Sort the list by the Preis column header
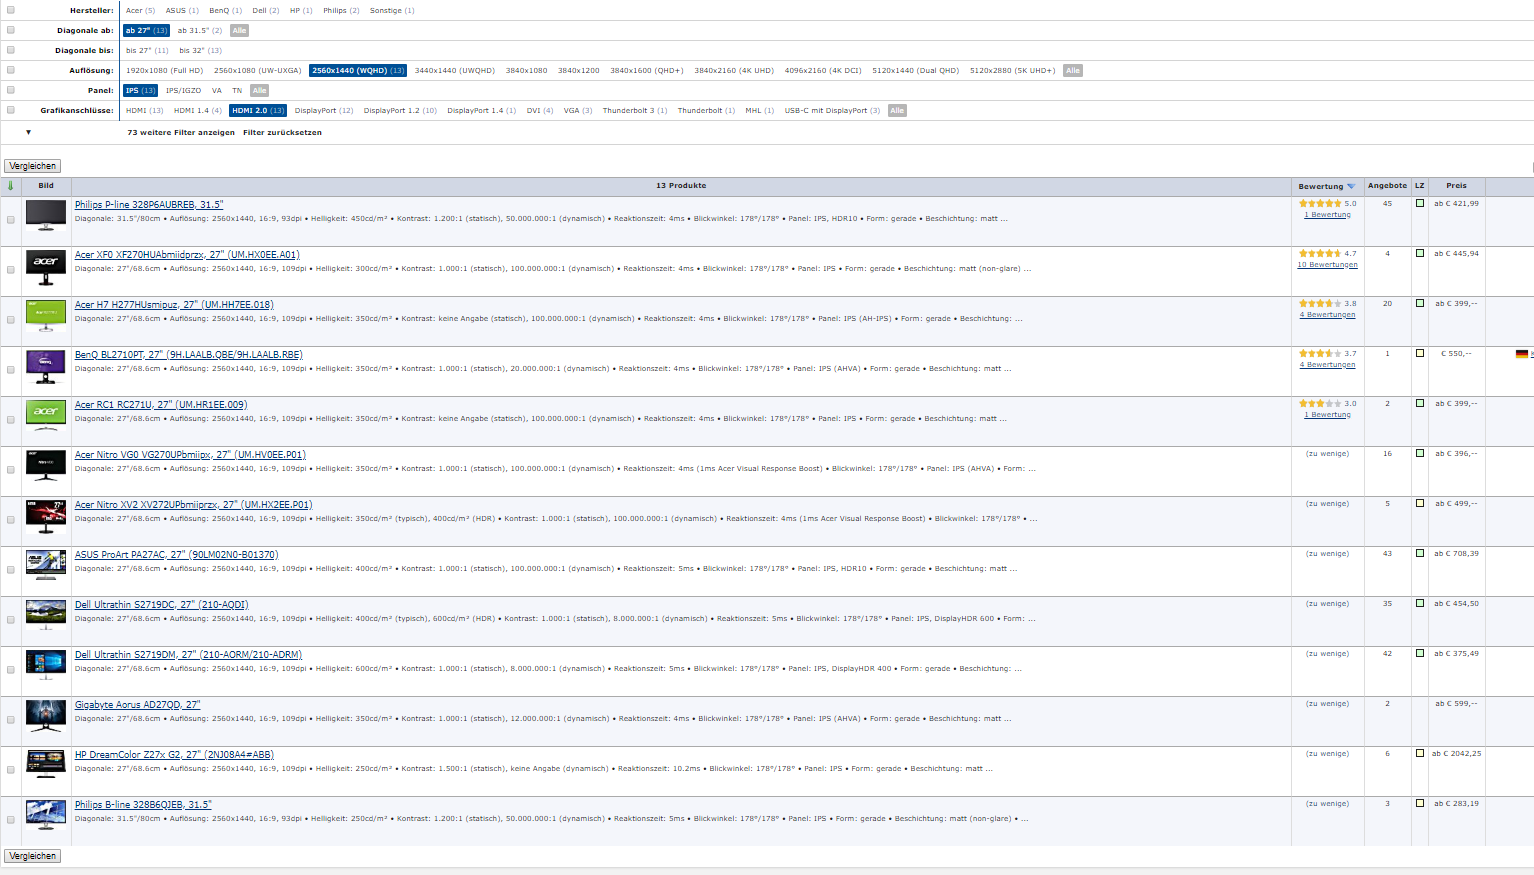1534x875 pixels. click(1456, 186)
